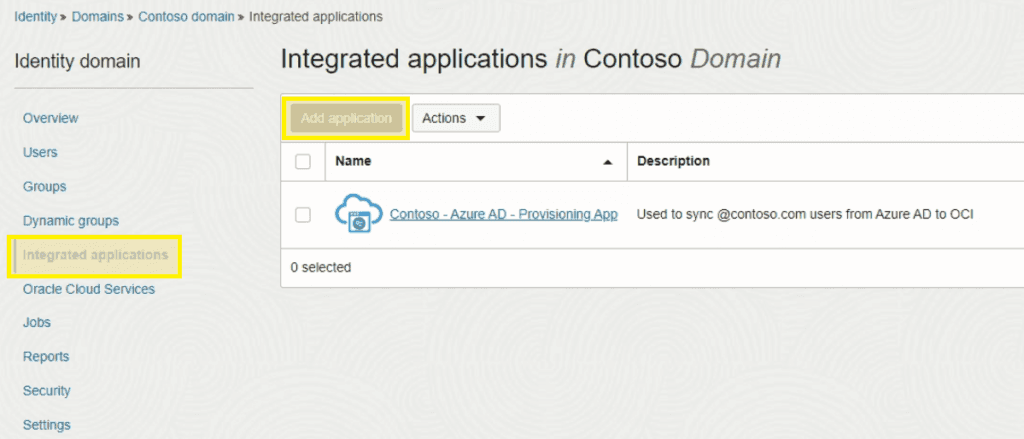This screenshot has height=439, width=1024.
Task: Open Users in sidebar
Action: point(40,152)
